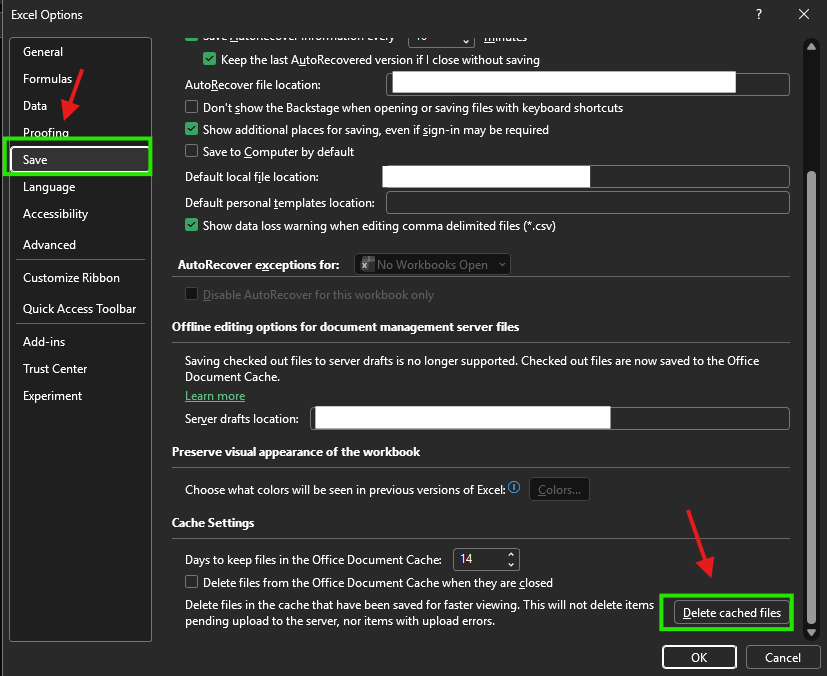Click the scrollbar down arrow
Image resolution: width=827 pixels, height=676 pixels.
811,632
